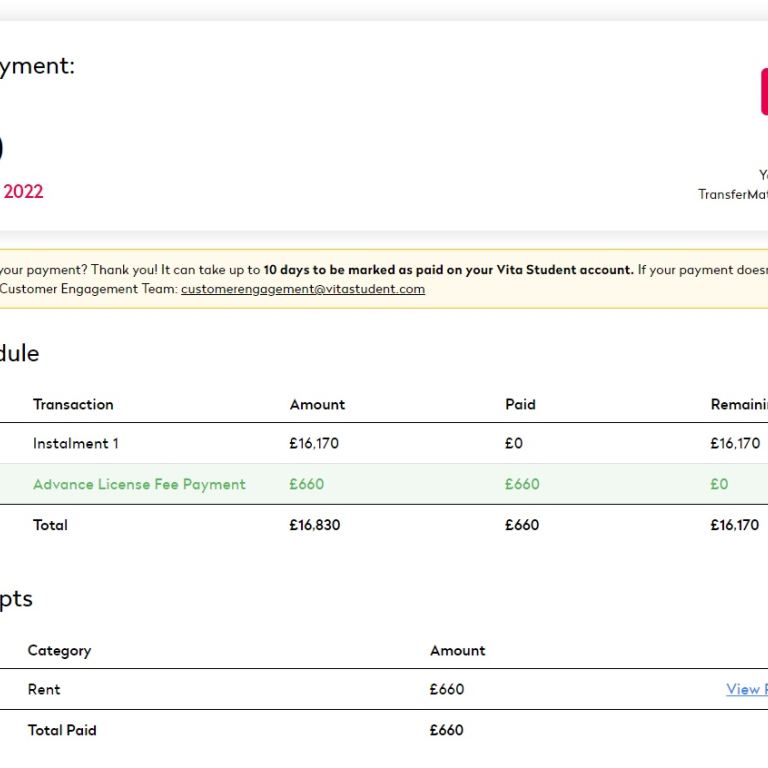Select Total Paid amount £660

pyautogui.click(x=447, y=730)
